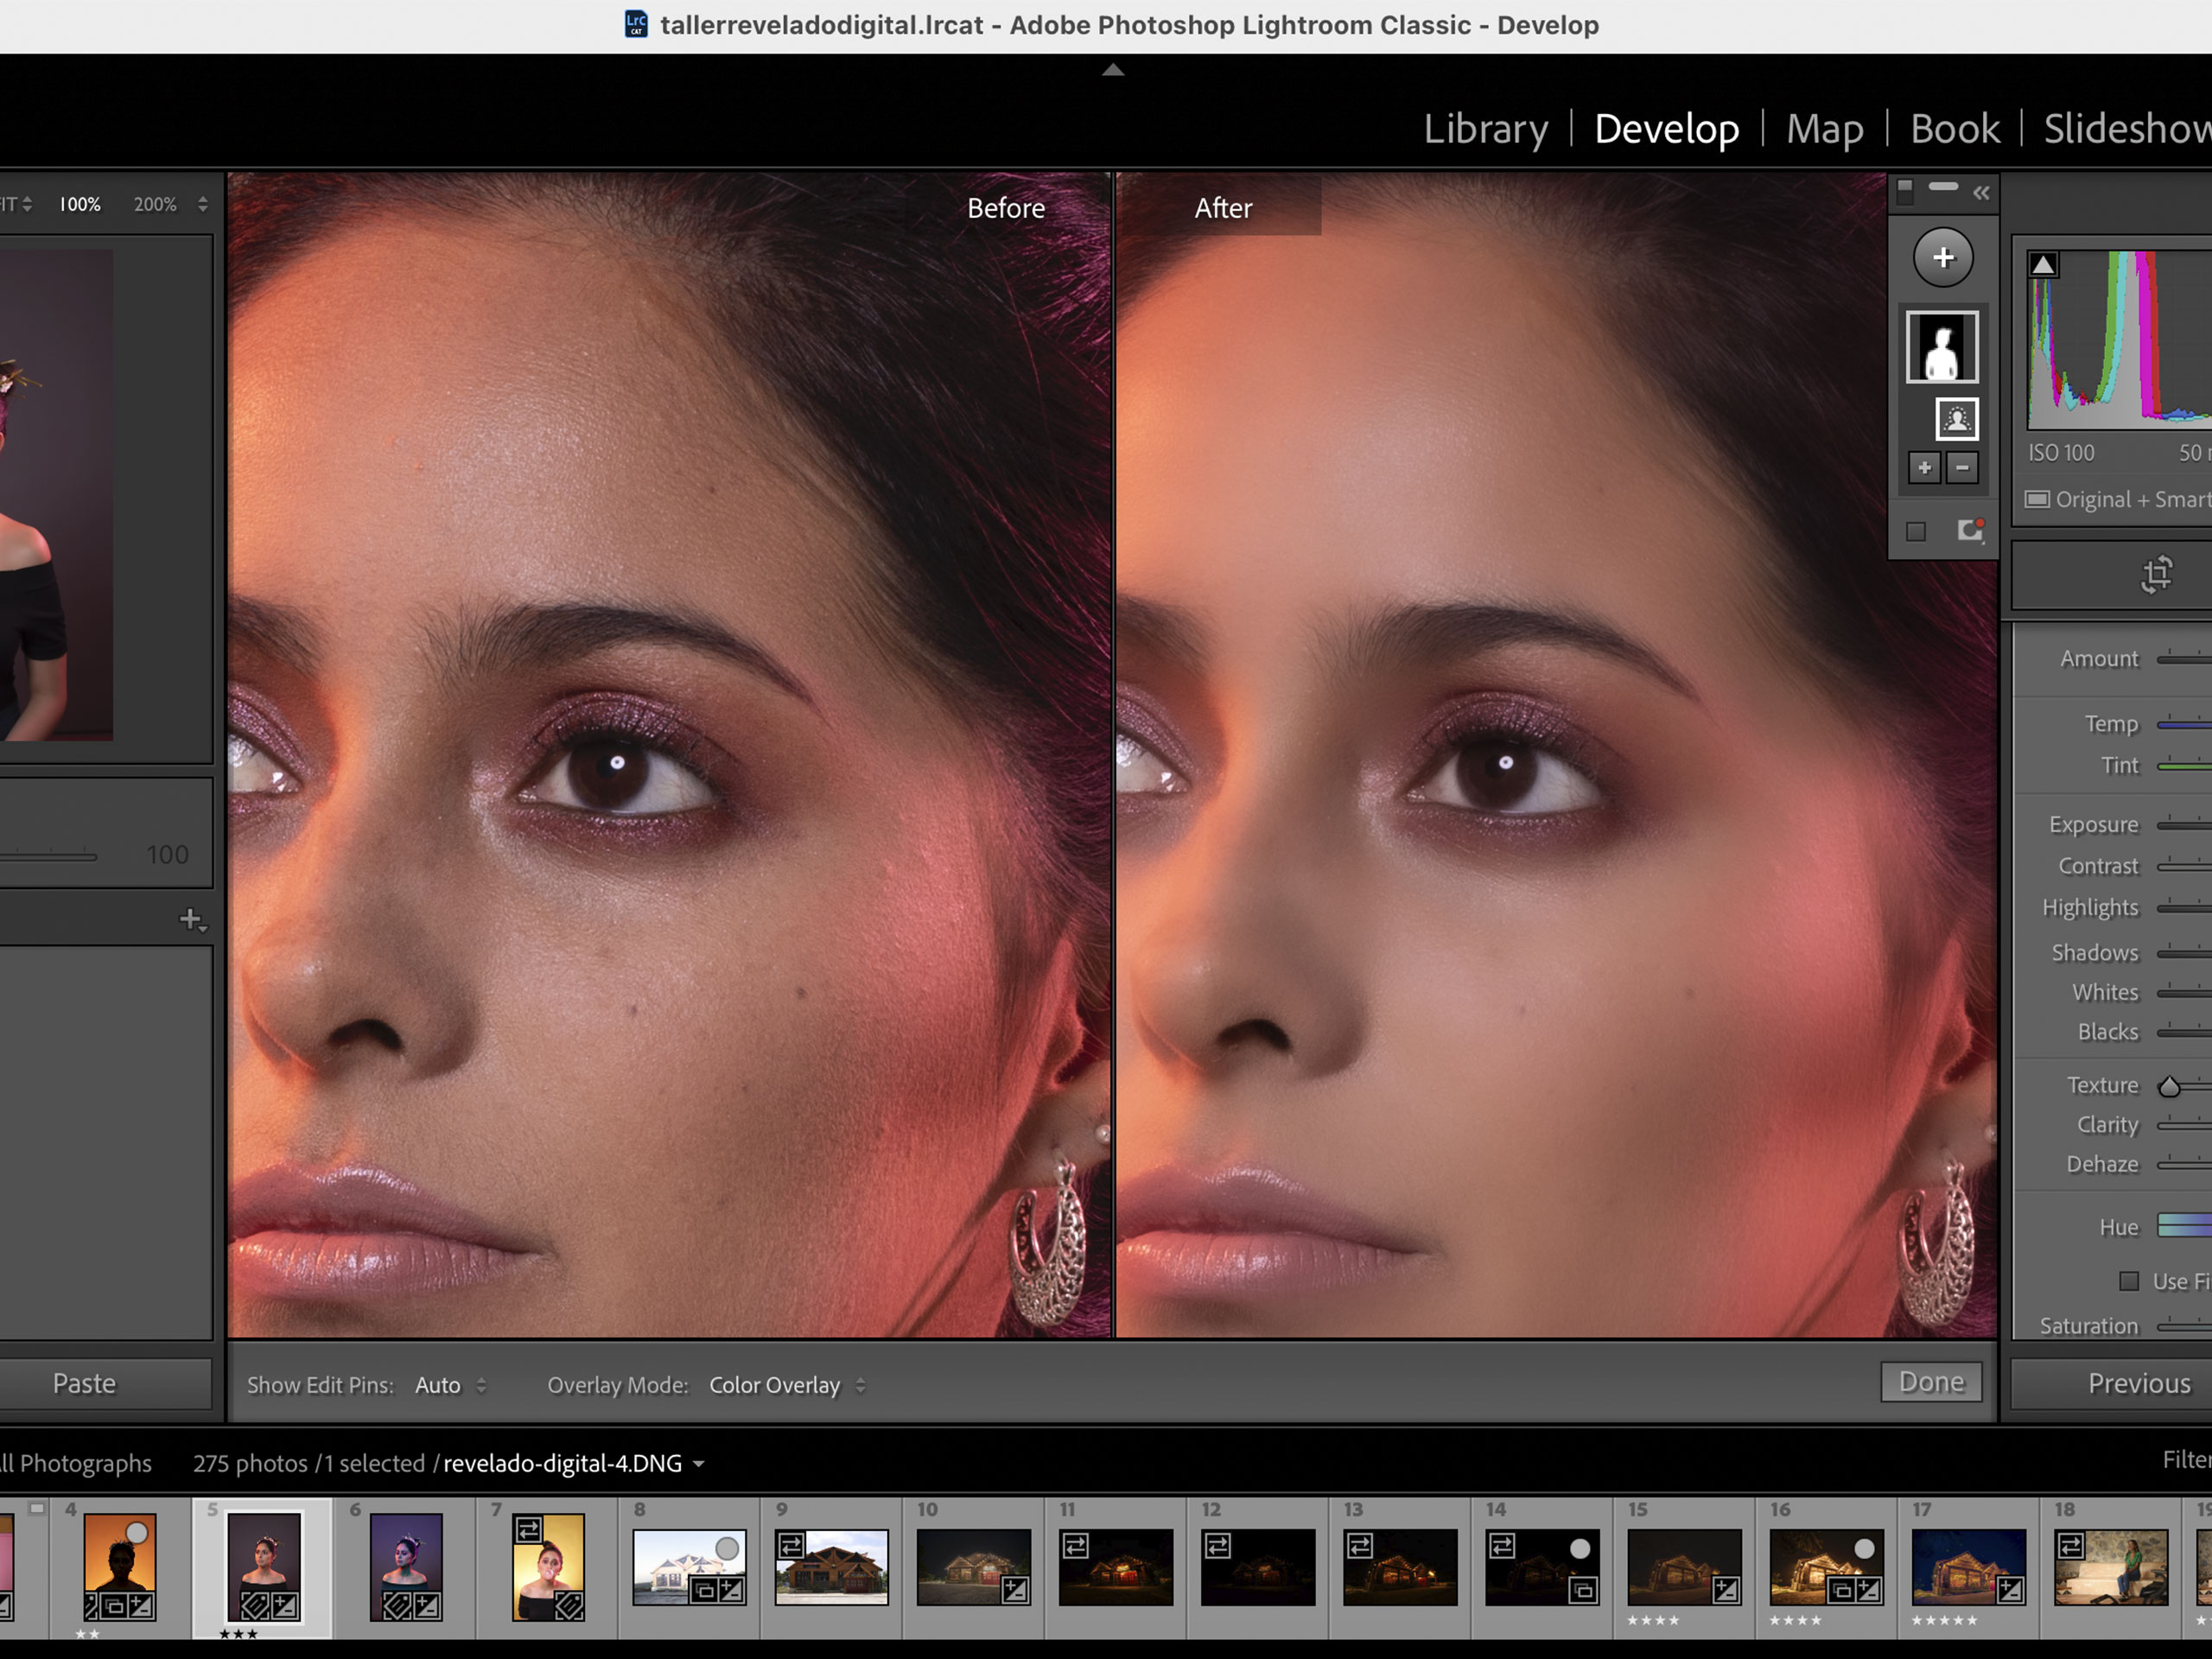Click the collection badge on thumbnail 8
Viewport: 2212px width, 1659px height.
(x=704, y=1590)
